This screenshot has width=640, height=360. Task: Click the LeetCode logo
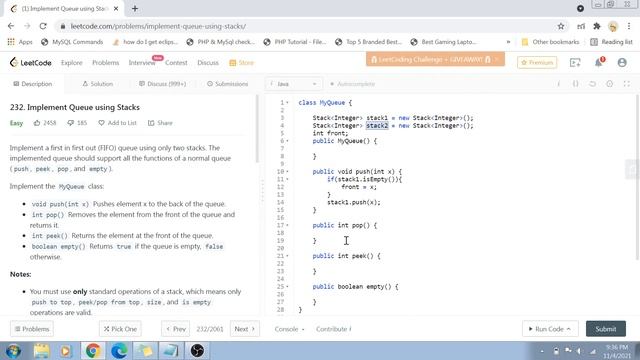point(31,62)
